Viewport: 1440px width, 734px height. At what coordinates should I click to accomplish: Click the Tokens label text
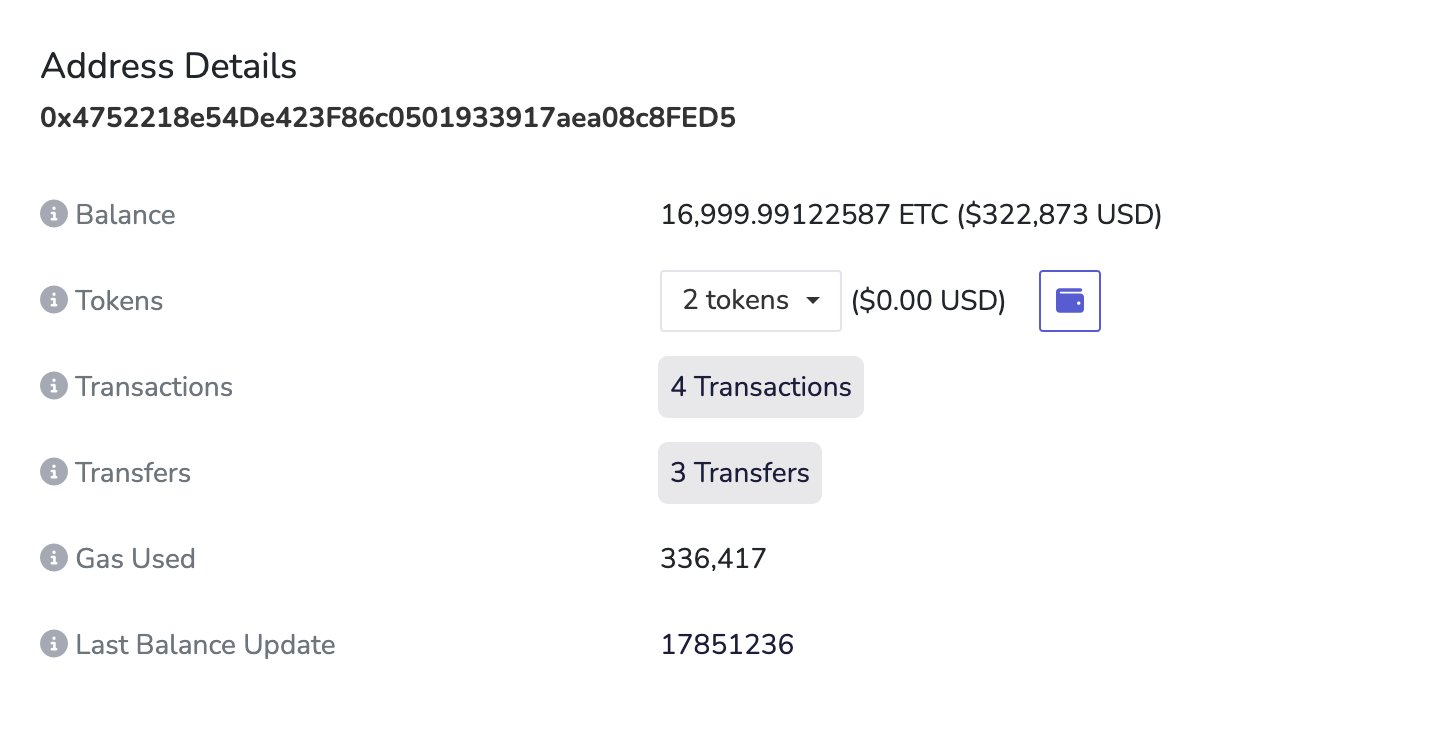(x=119, y=300)
